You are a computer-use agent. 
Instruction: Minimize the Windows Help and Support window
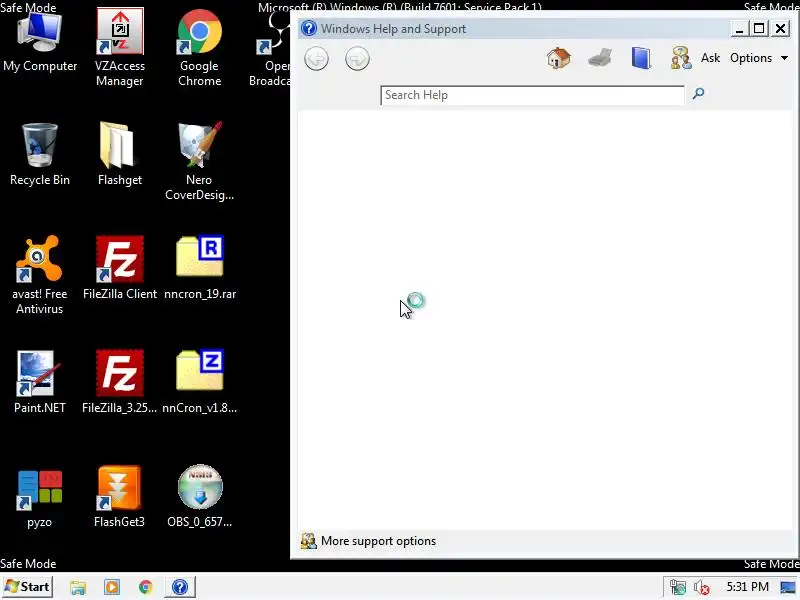click(738, 29)
